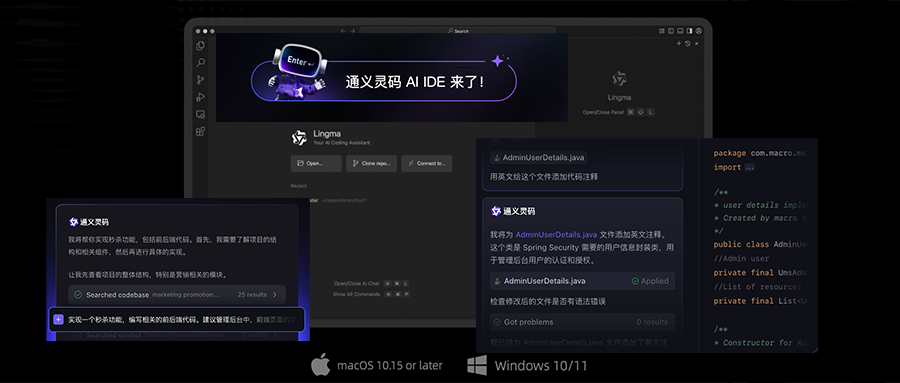Go back with the left navigation arrow

pos(343,31)
